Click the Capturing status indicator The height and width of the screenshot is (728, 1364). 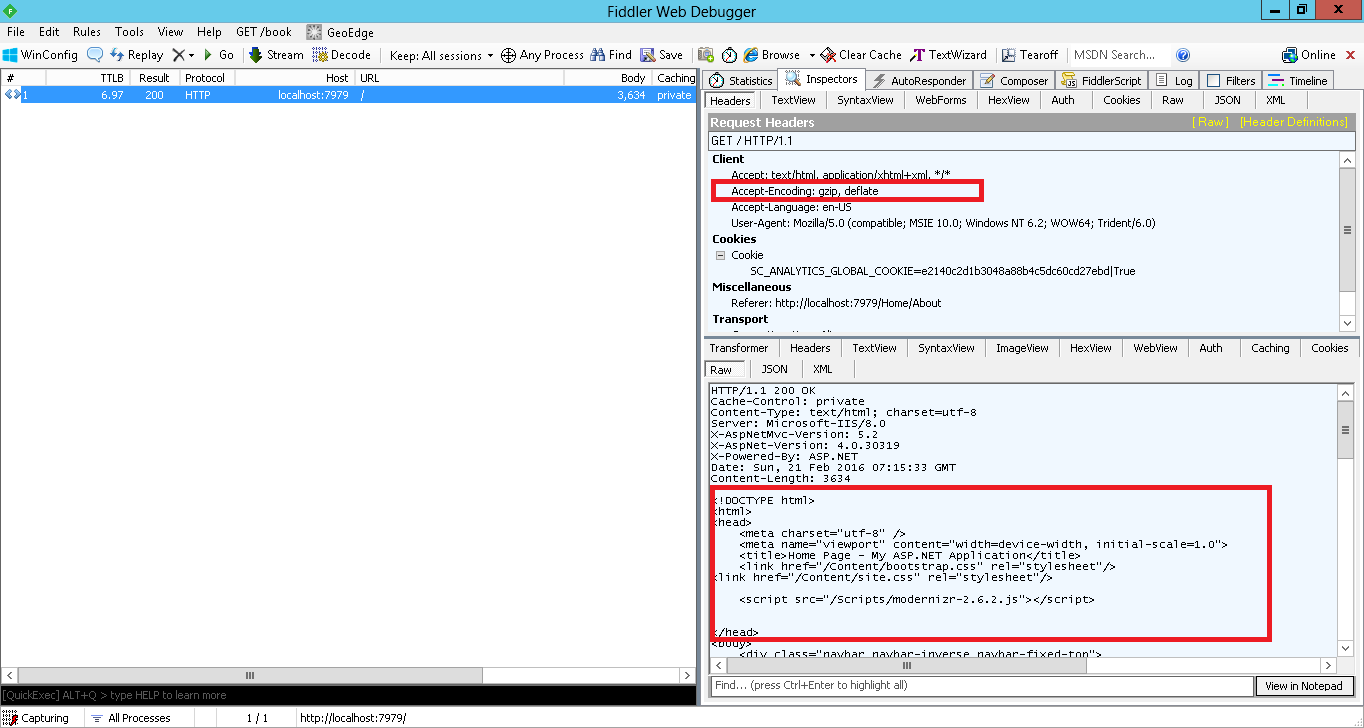pyautogui.click(x=36, y=718)
